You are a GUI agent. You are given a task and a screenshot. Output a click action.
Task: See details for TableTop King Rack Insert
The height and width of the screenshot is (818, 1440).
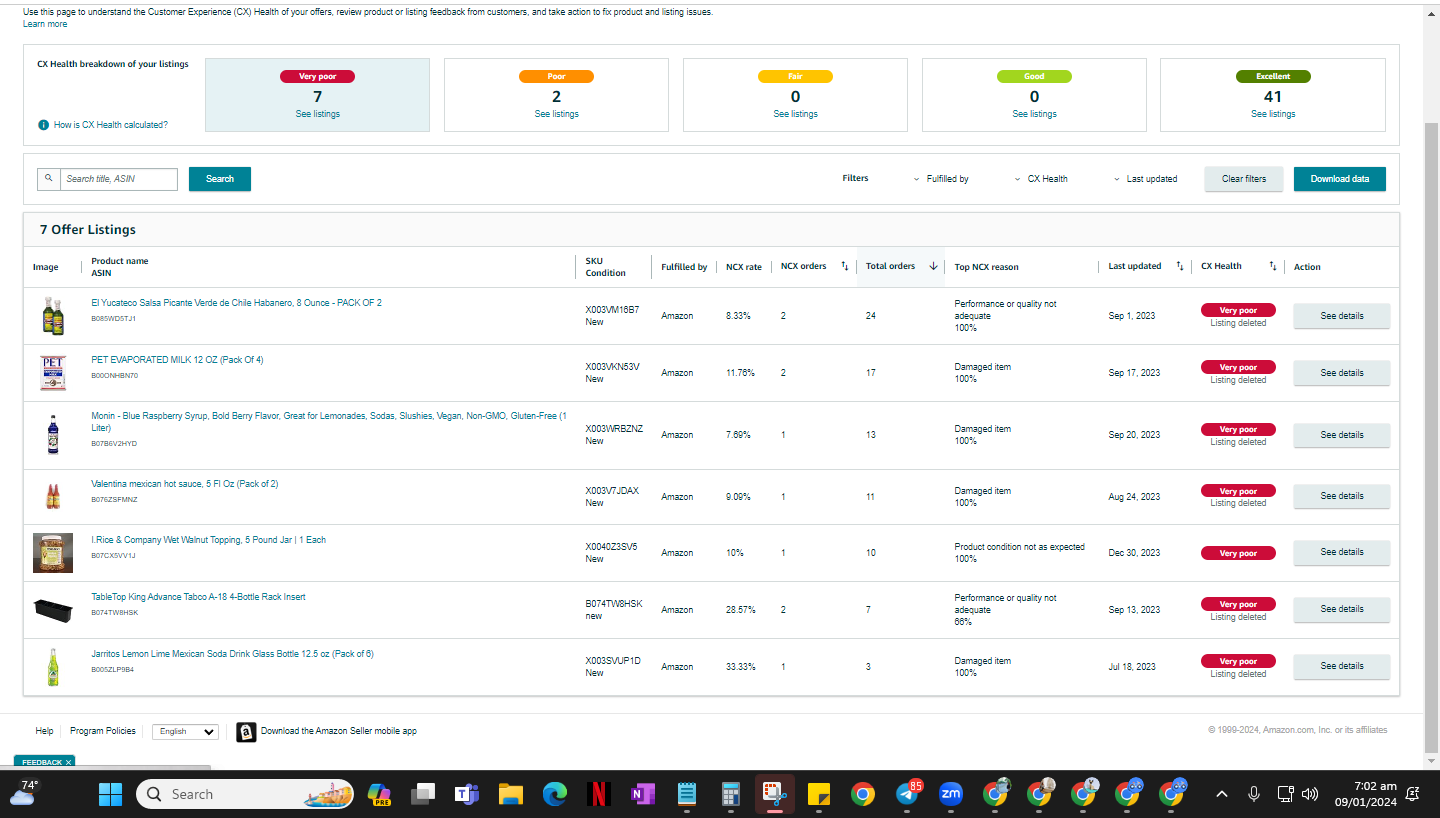(1342, 609)
